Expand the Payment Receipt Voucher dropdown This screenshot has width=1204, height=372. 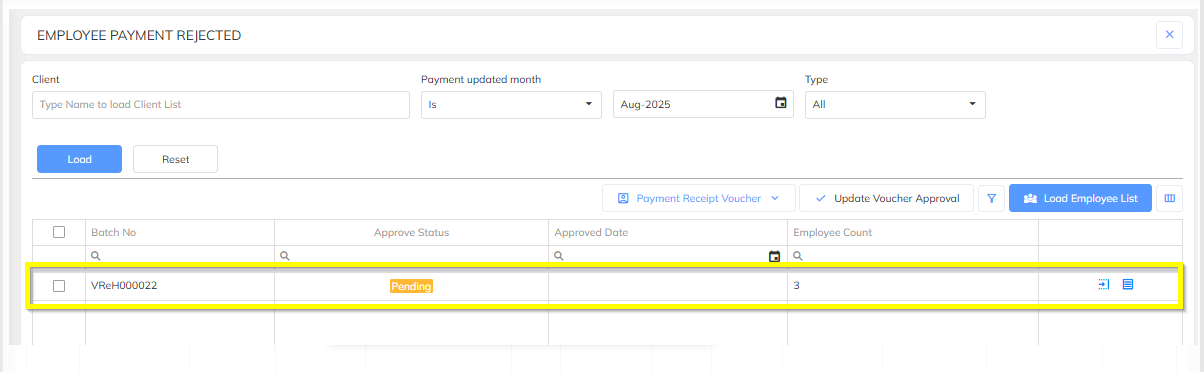coord(698,199)
